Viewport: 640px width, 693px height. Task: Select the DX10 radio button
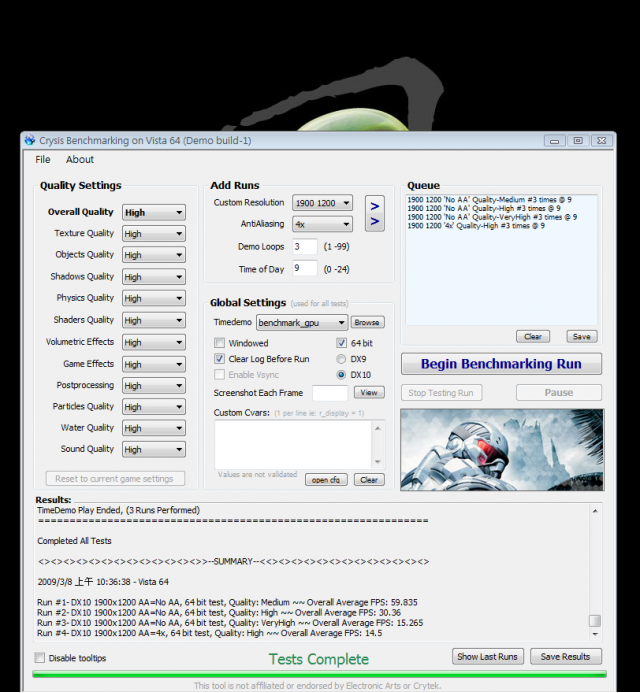341,375
